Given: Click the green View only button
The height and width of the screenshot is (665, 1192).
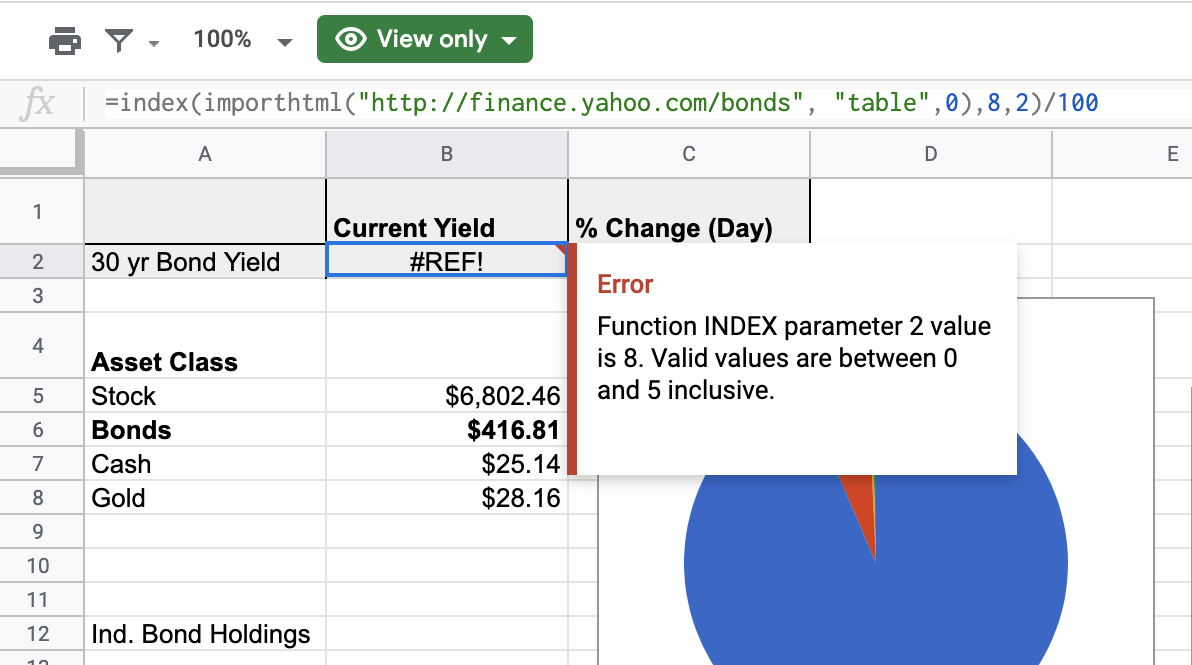Looking at the screenshot, I should point(424,40).
